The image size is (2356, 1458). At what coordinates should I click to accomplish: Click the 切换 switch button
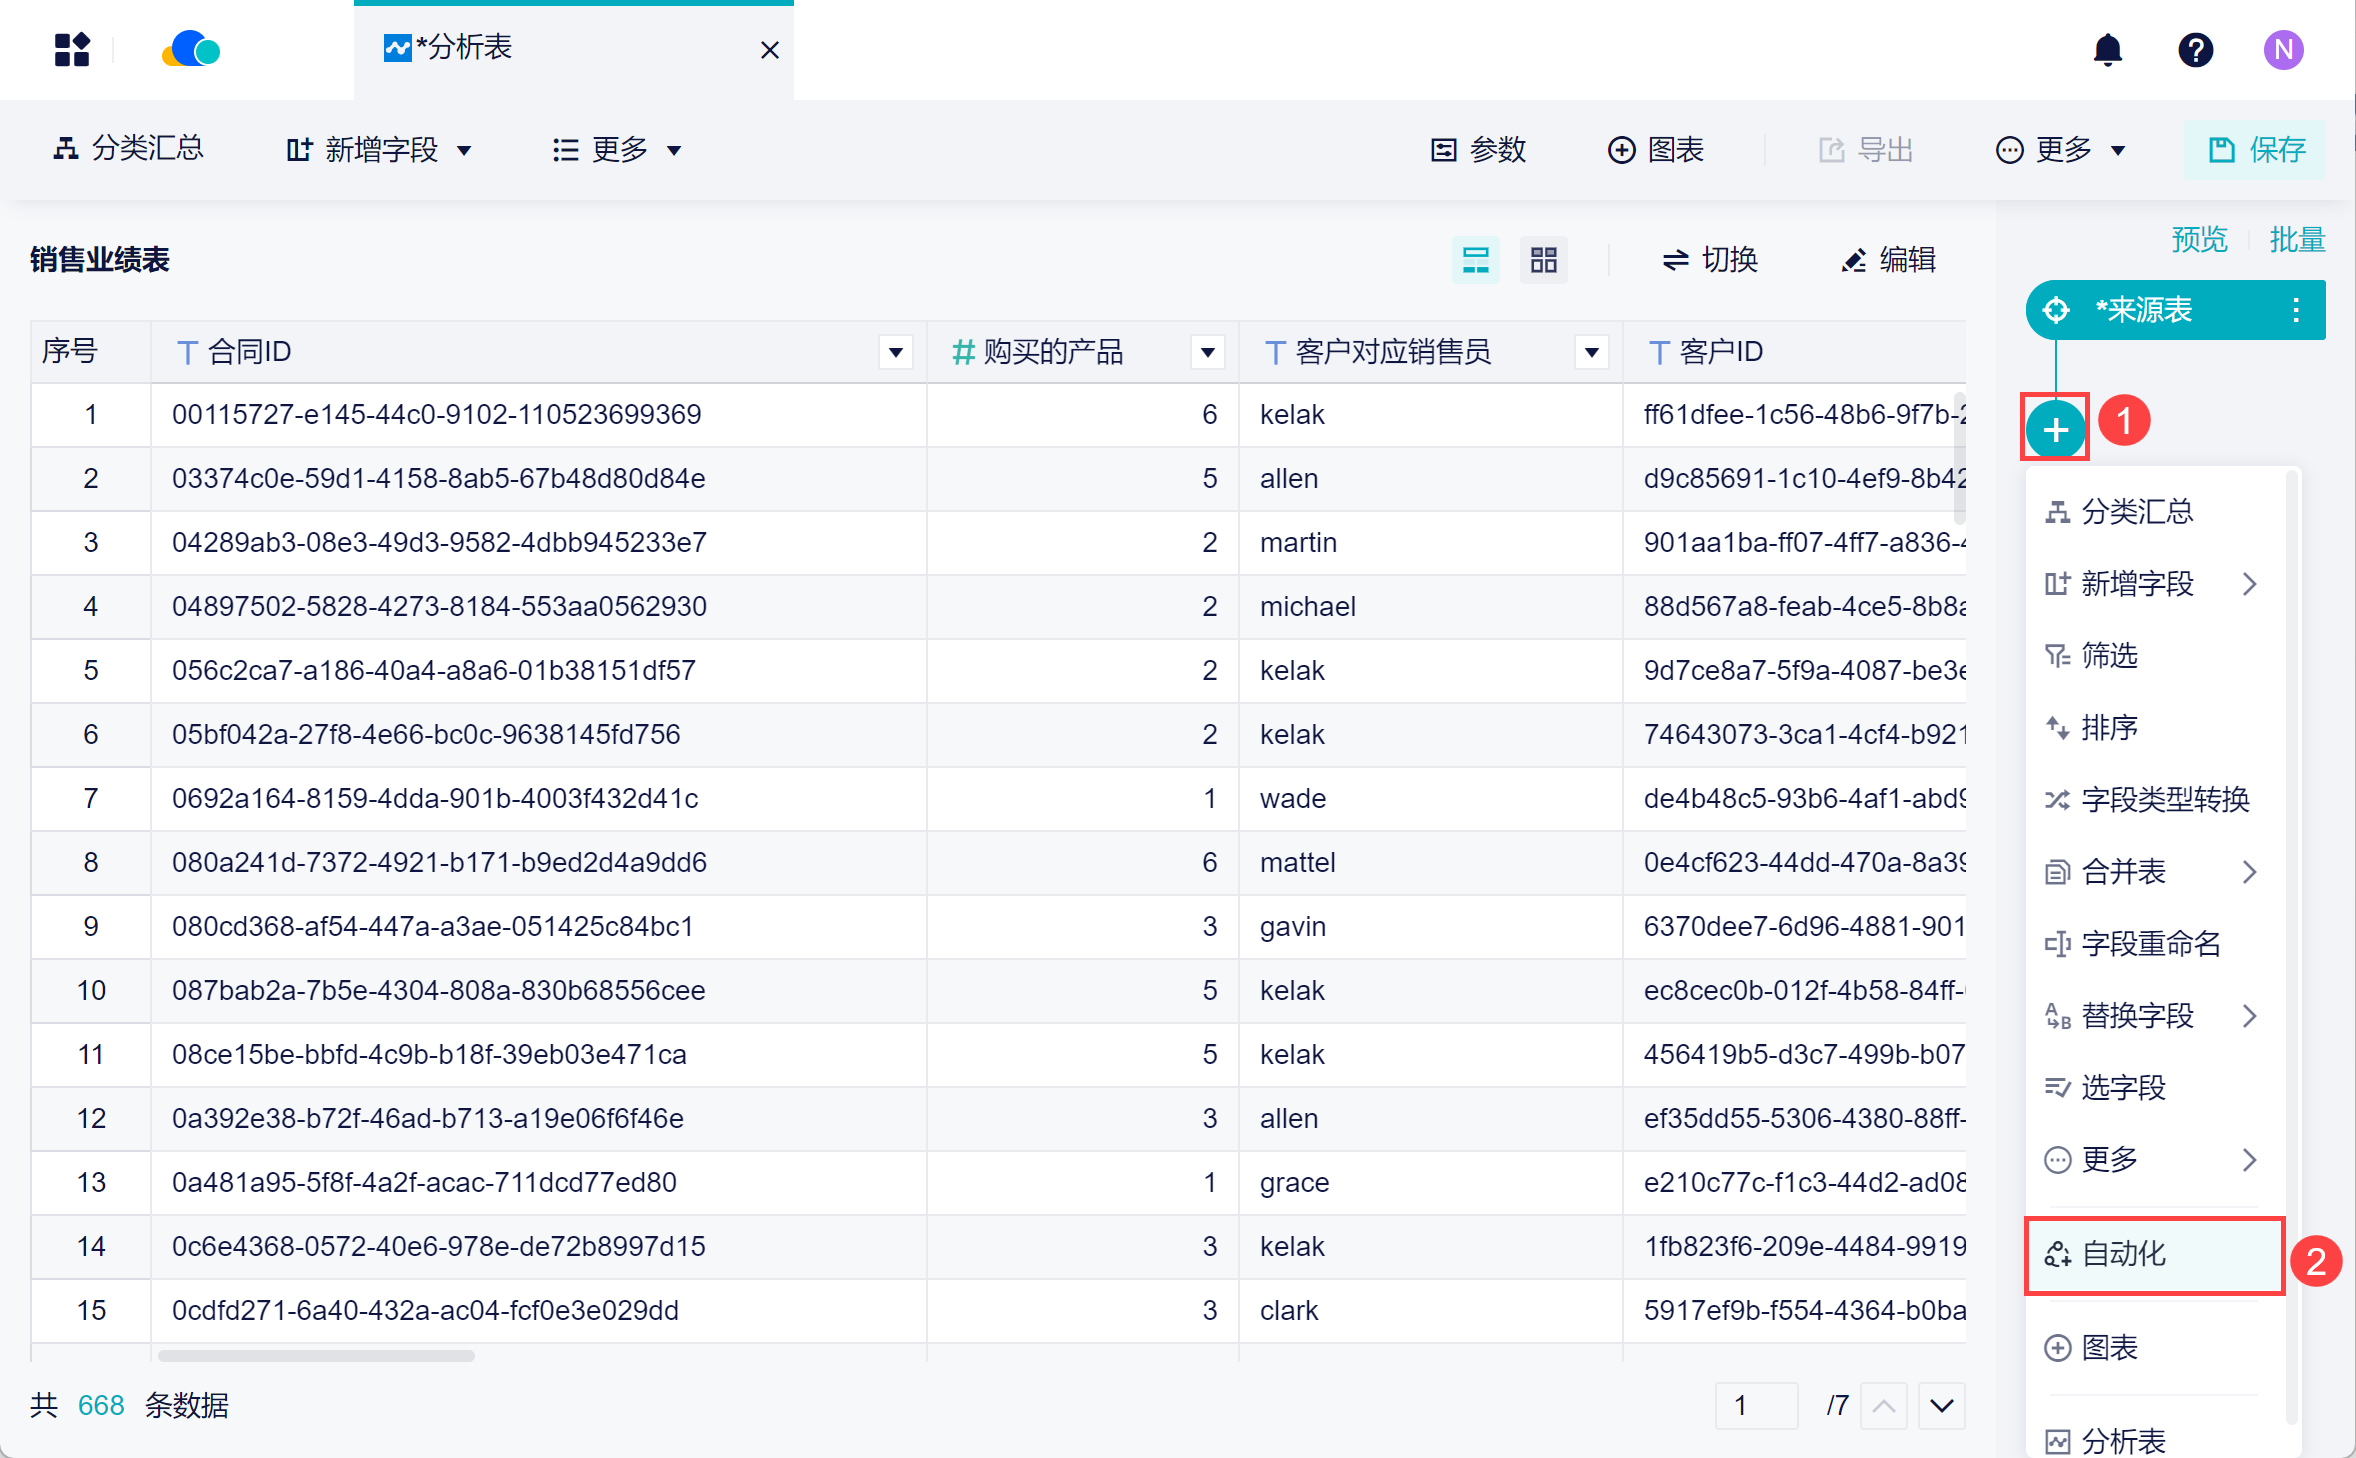[1710, 260]
